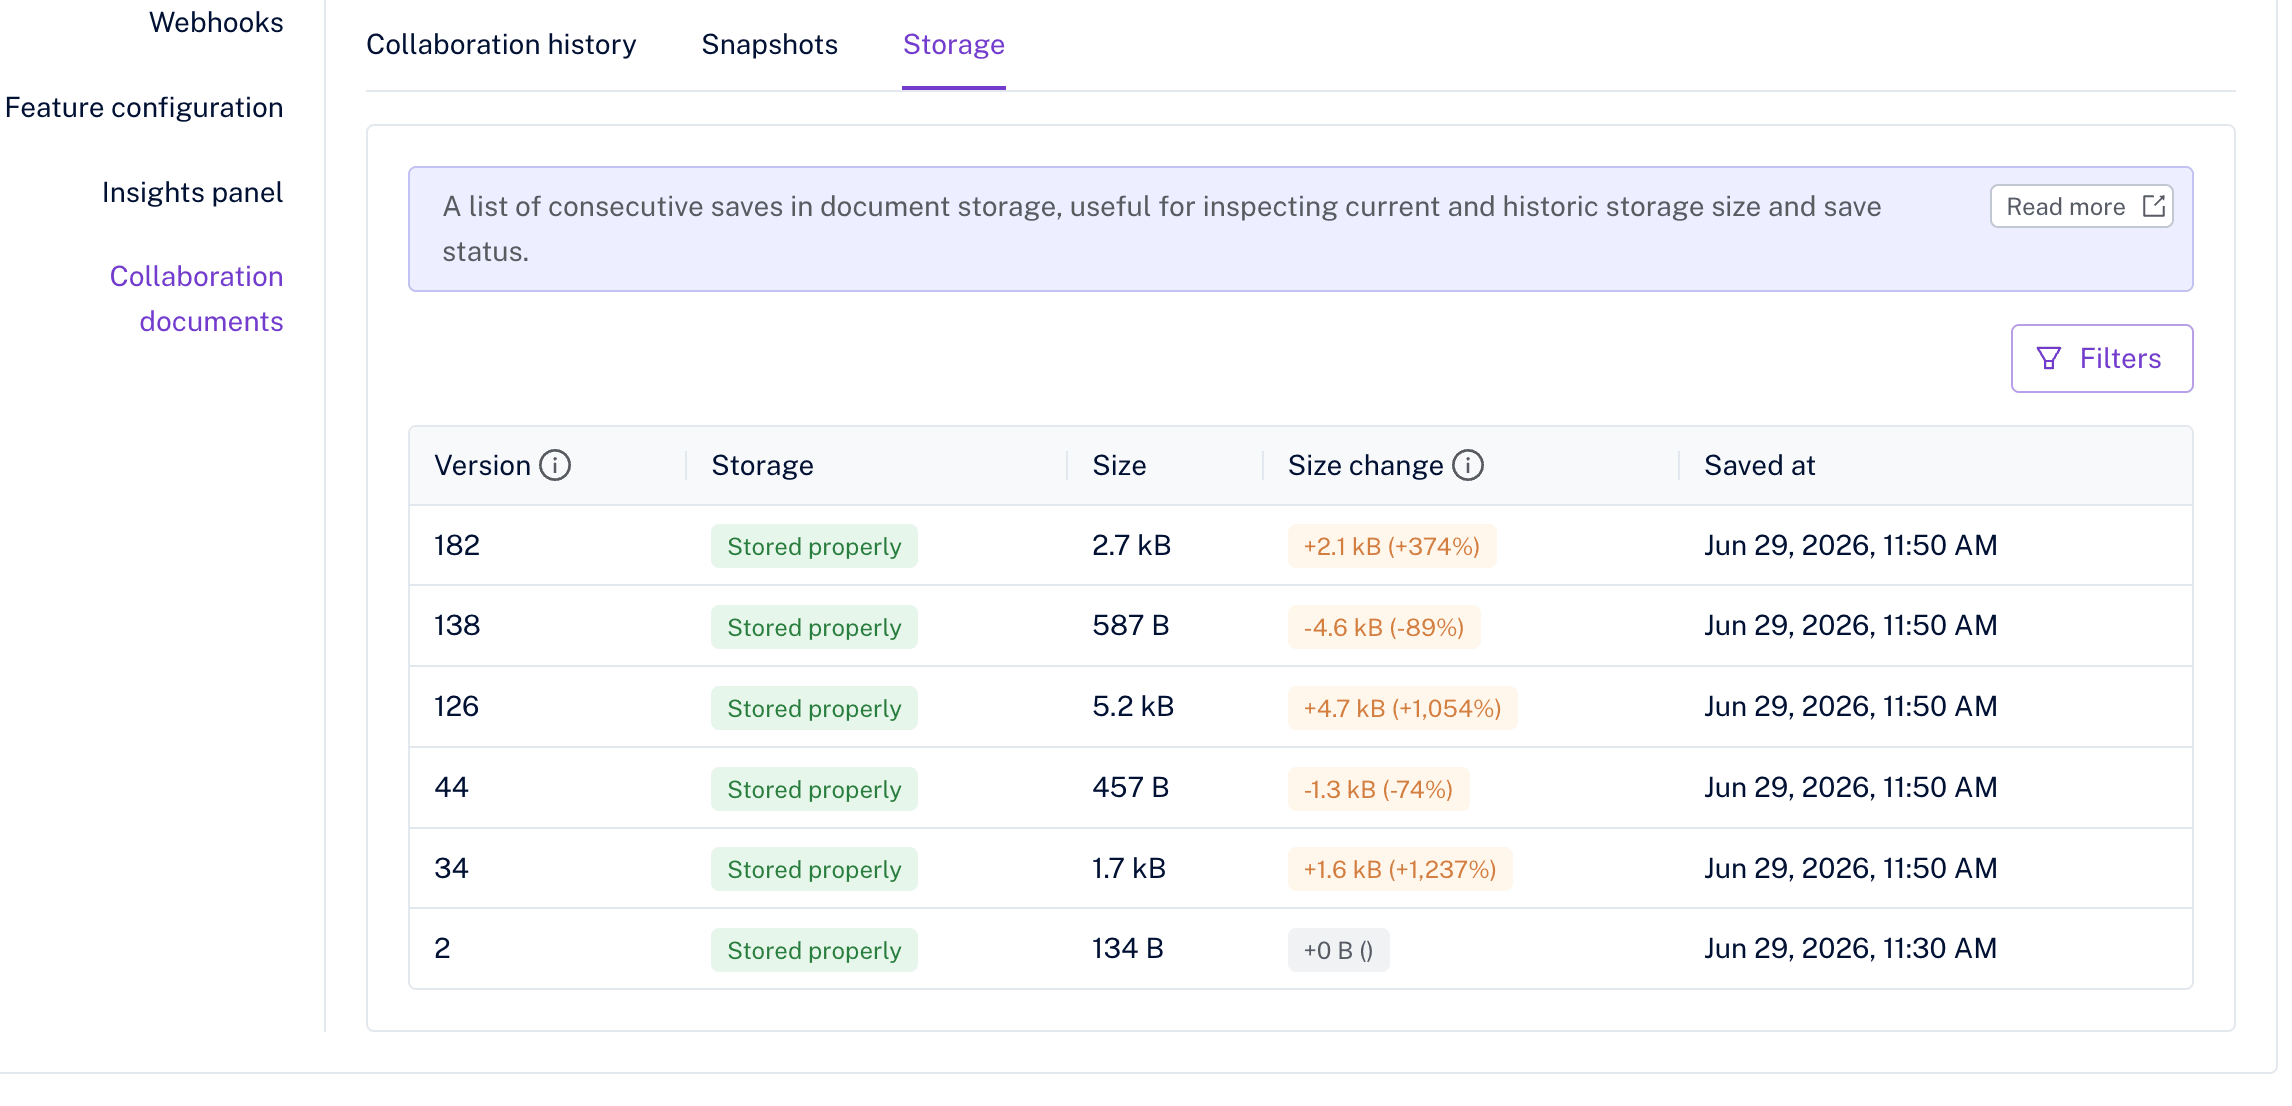Screen dimensions: 2292x1106
Task: Select version 44 cell
Action: coord(451,787)
